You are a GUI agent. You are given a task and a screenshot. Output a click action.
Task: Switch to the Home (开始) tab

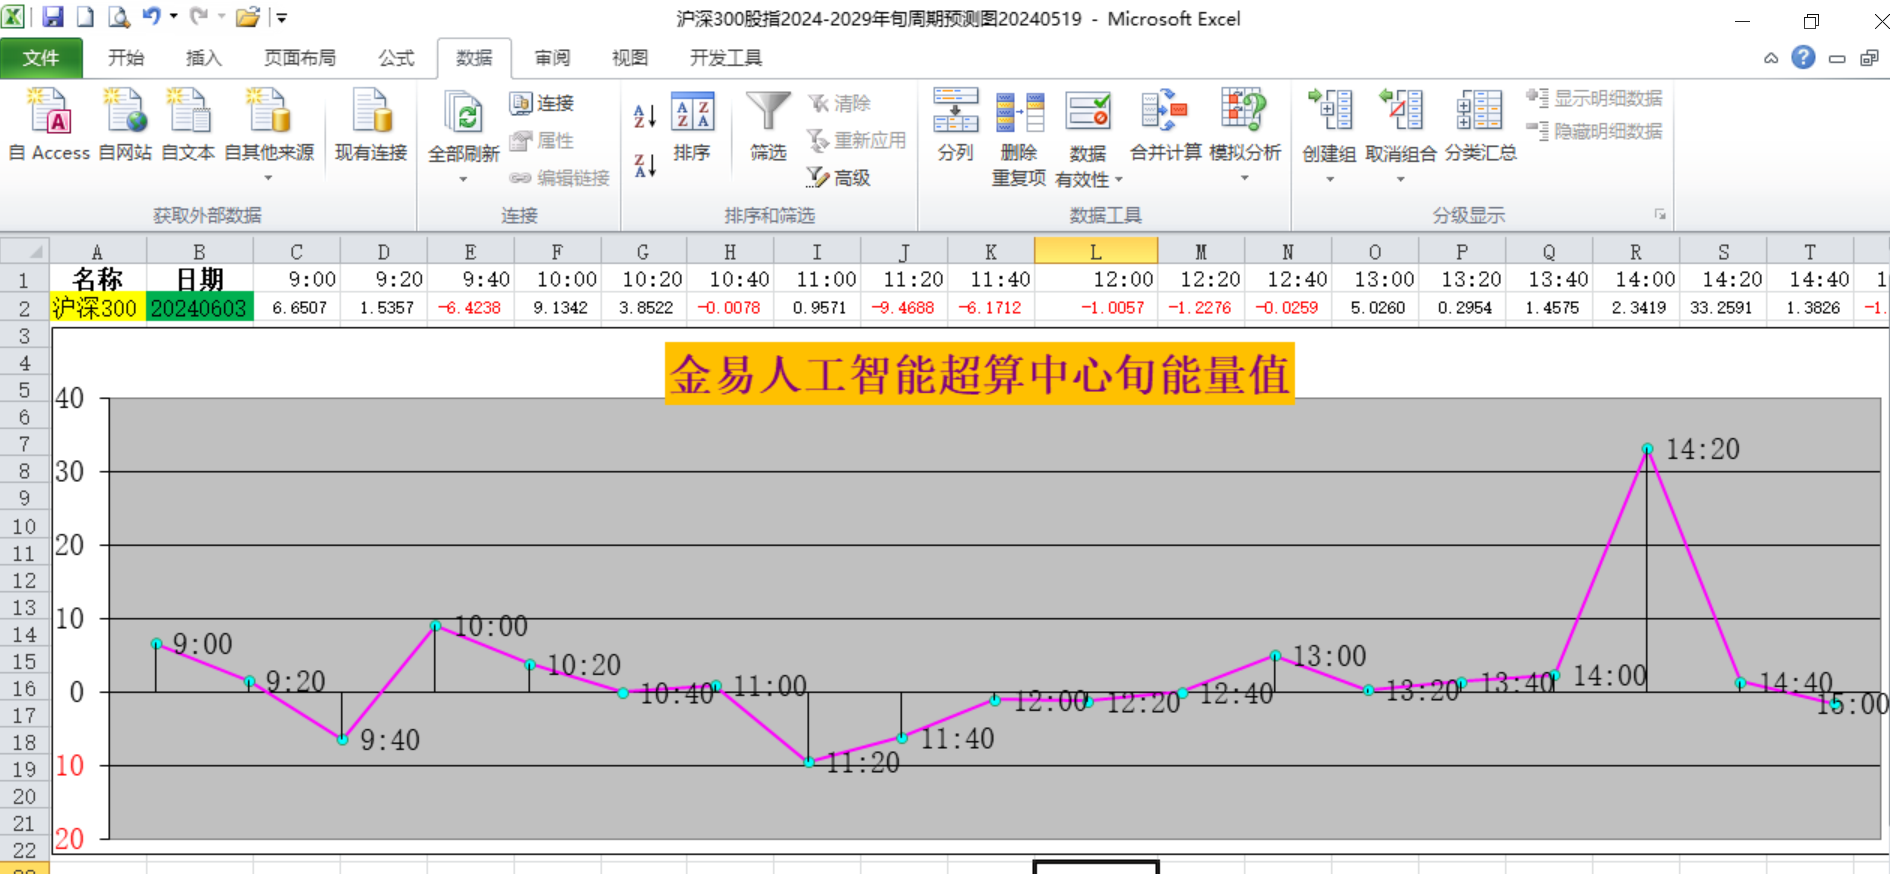pos(126,58)
